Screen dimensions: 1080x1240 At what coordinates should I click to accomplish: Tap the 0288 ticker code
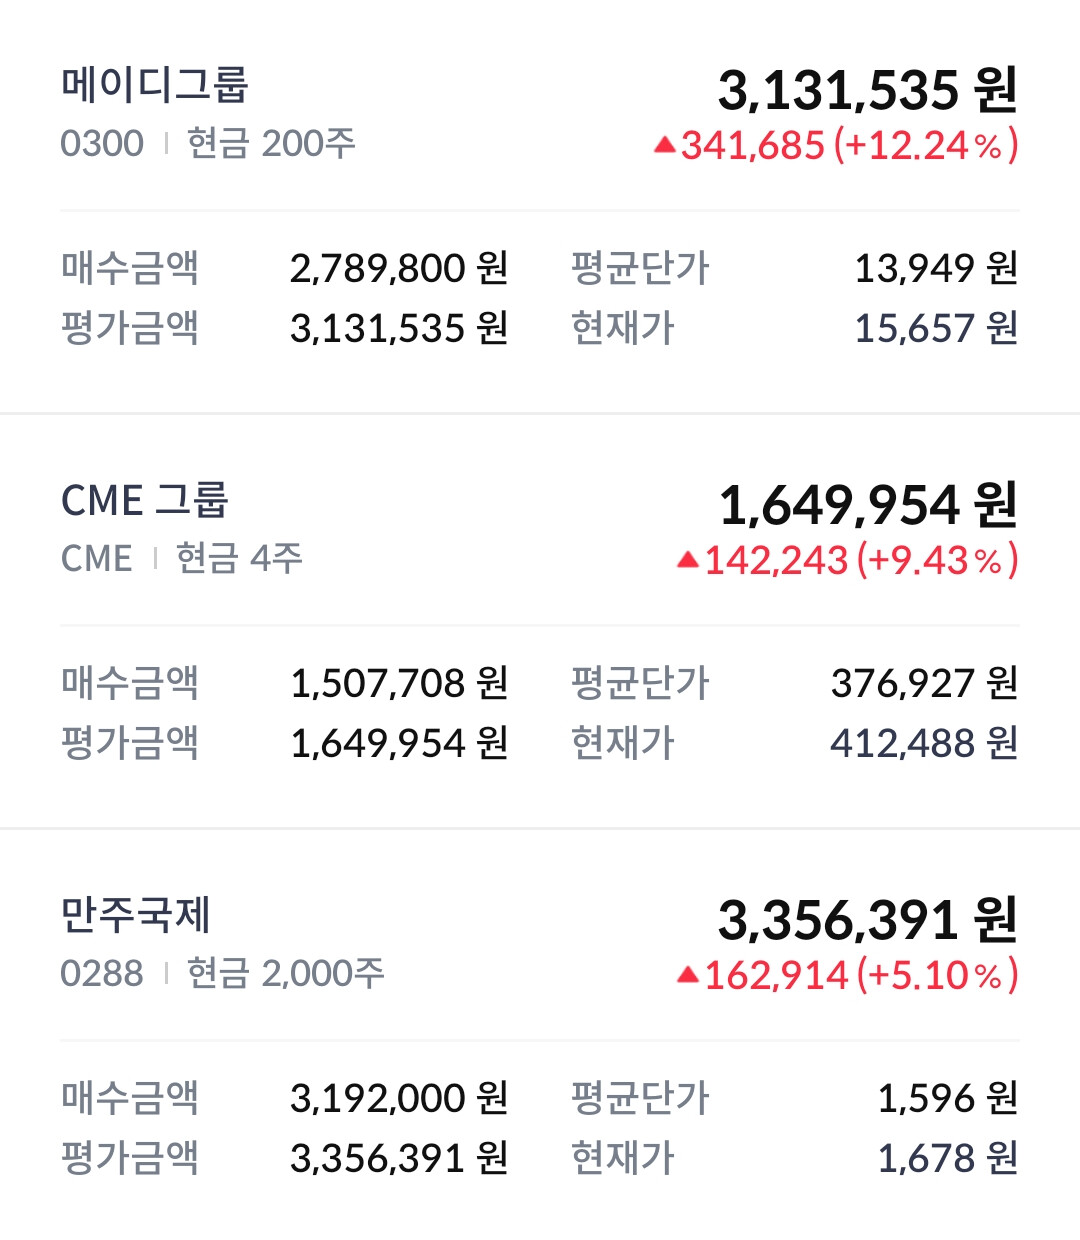pyautogui.click(x=102, y=973)
